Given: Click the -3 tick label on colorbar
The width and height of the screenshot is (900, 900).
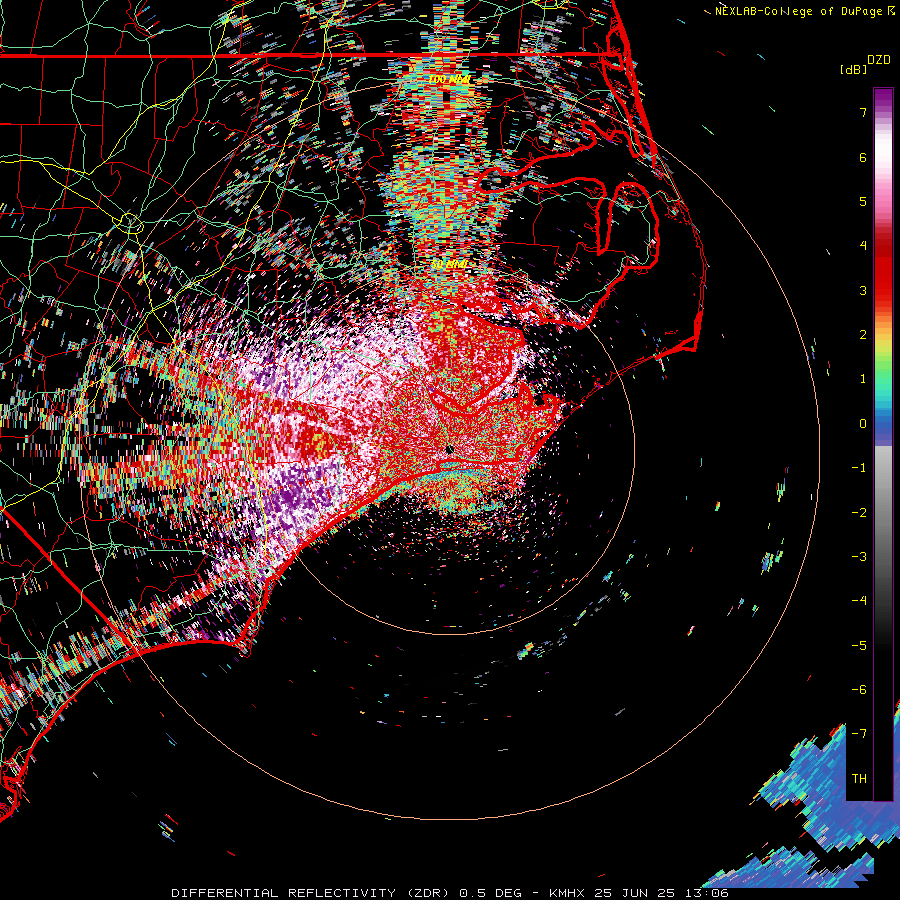Looking at the screenshot, I should coord(859,556).
